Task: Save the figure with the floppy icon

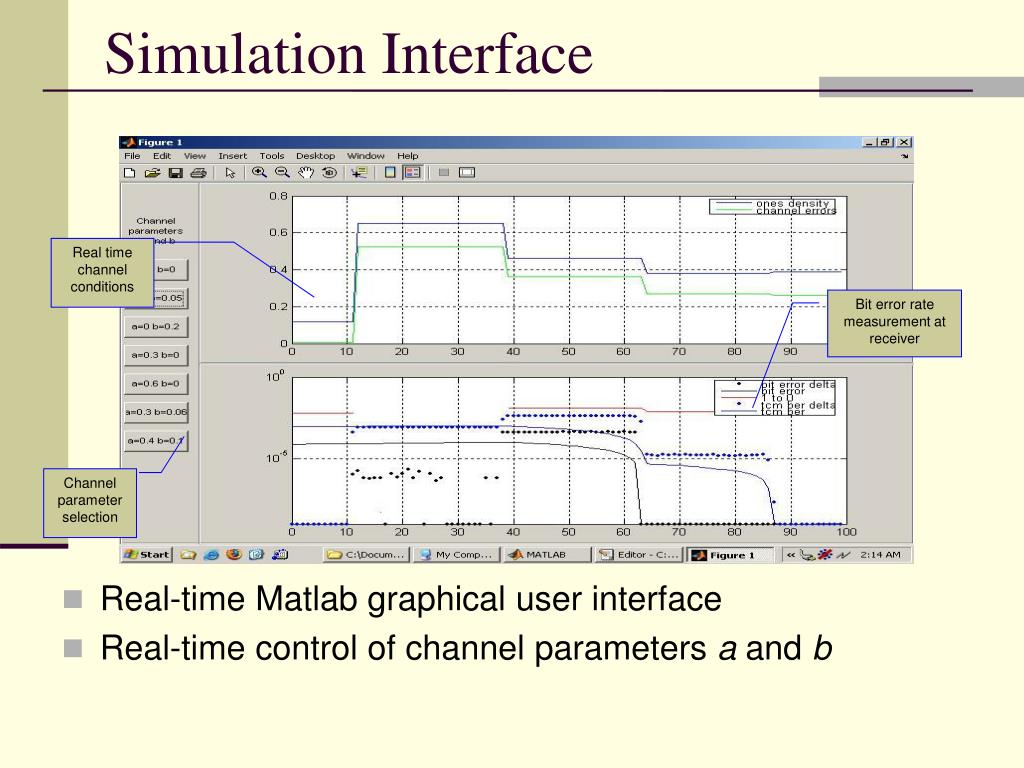Action: pos(175,173)
